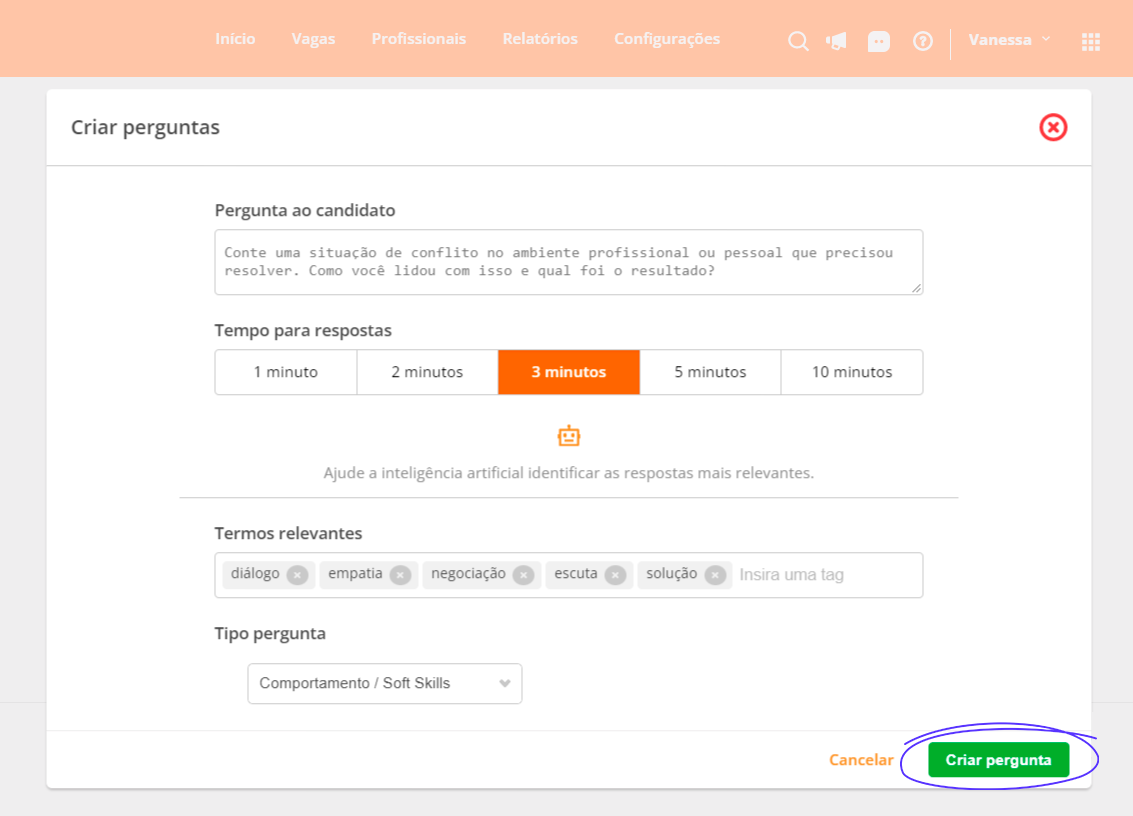Image resolution: width=1133 pixels, height=816 pixels.
Task: Open the help question mark icon
Action: [x=922, y=41]
